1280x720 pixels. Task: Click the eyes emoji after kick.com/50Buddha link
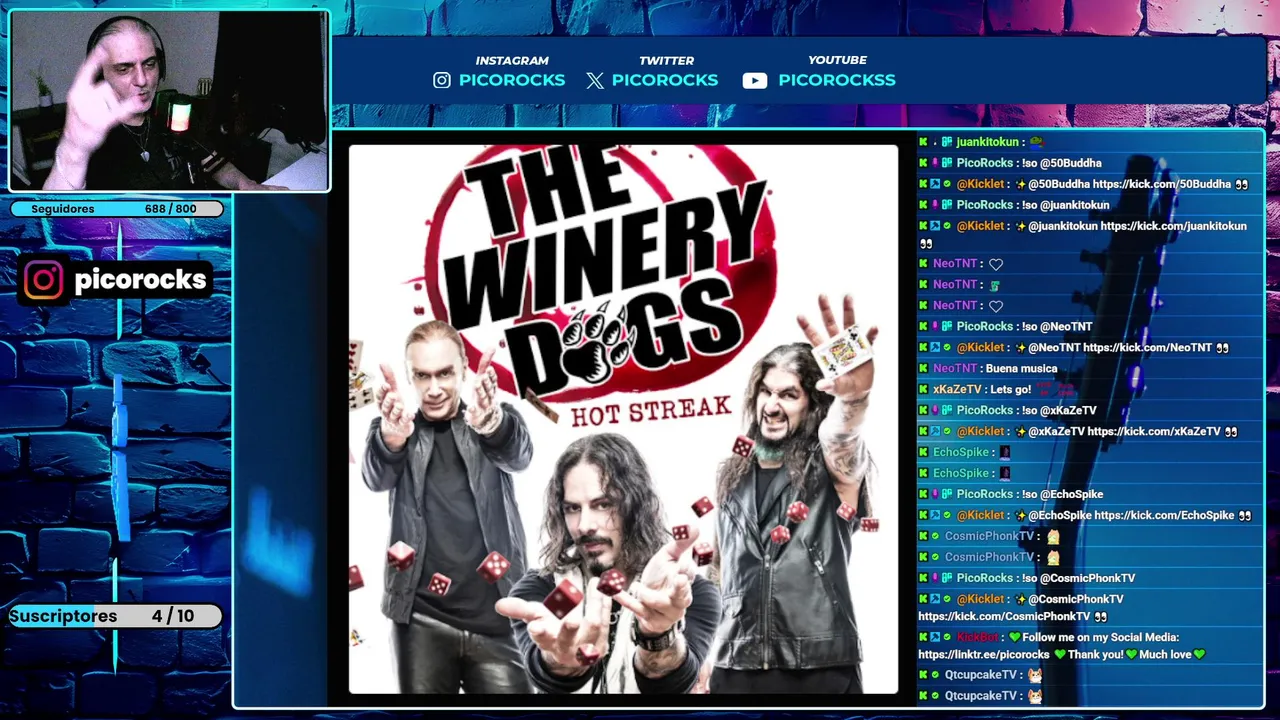click(x=1241, y=184)
